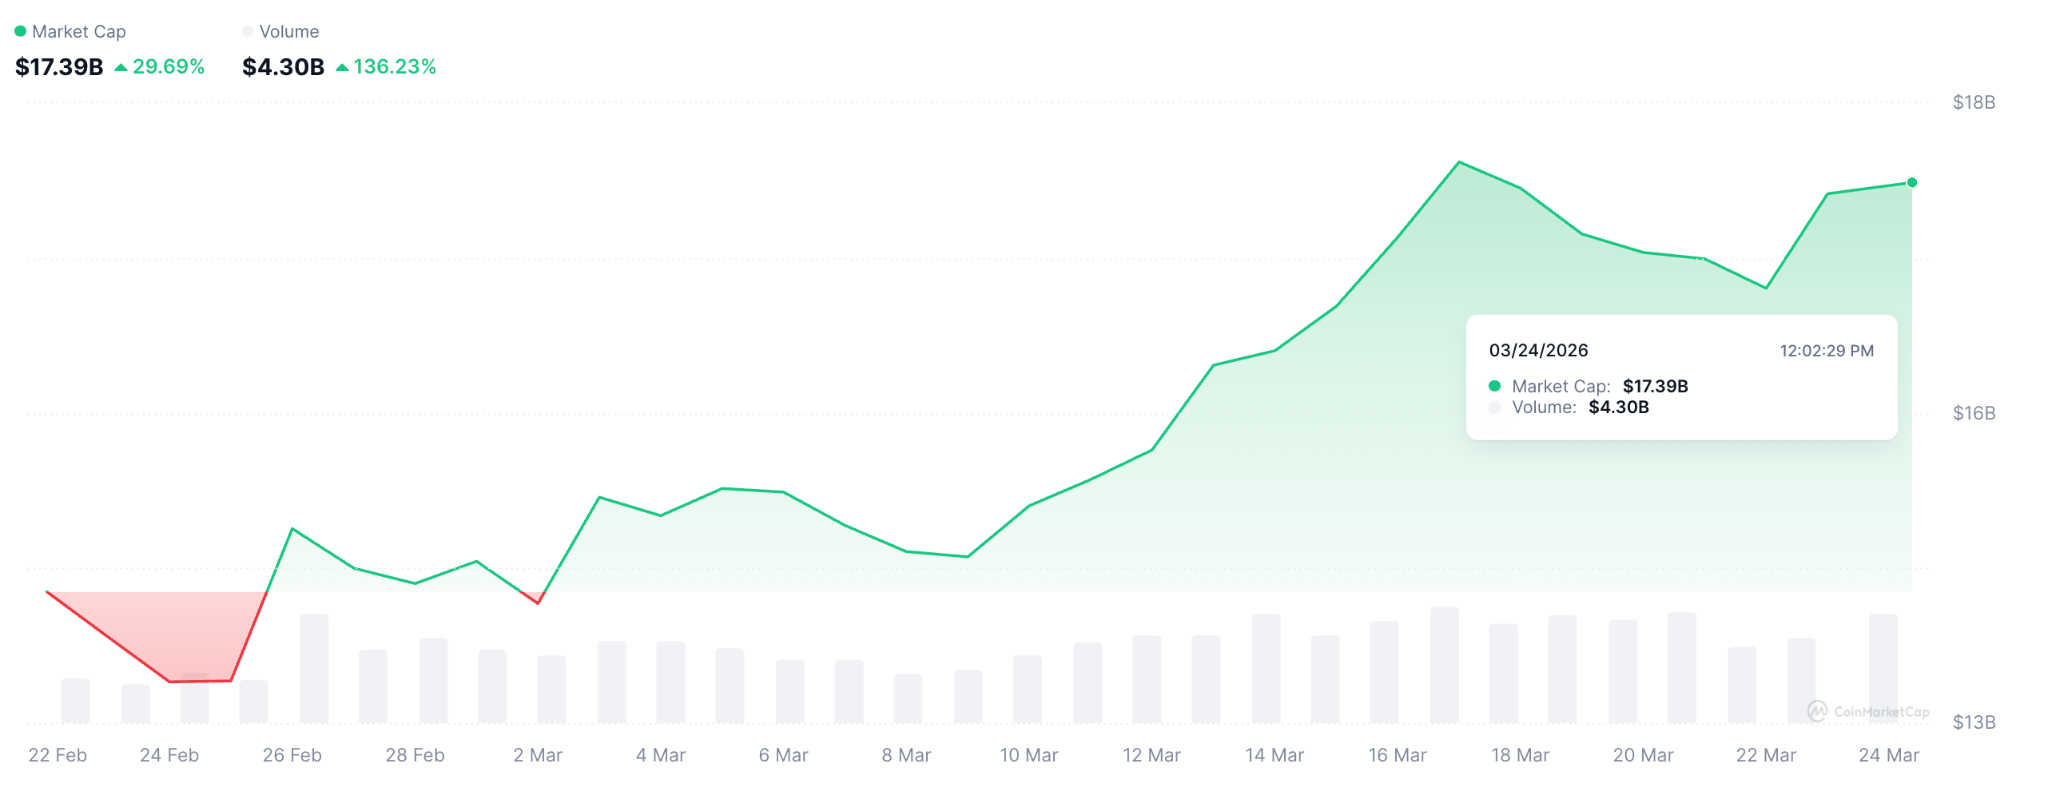Toggle the Market Cap legend green dot

(20, 31)
